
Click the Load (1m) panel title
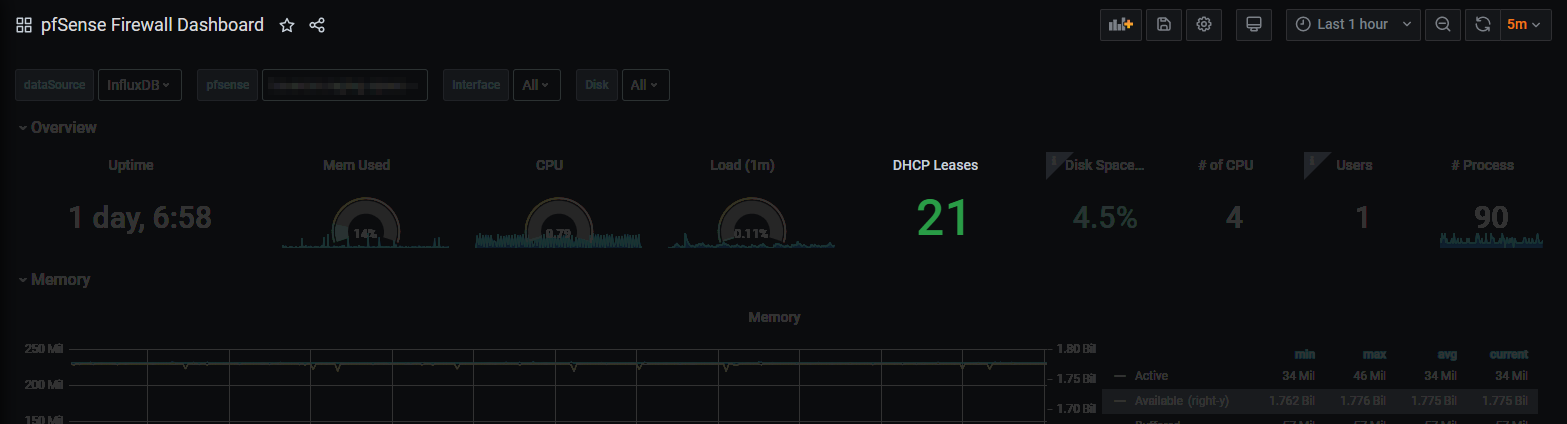pyautogui.click(x=742, y=165)
